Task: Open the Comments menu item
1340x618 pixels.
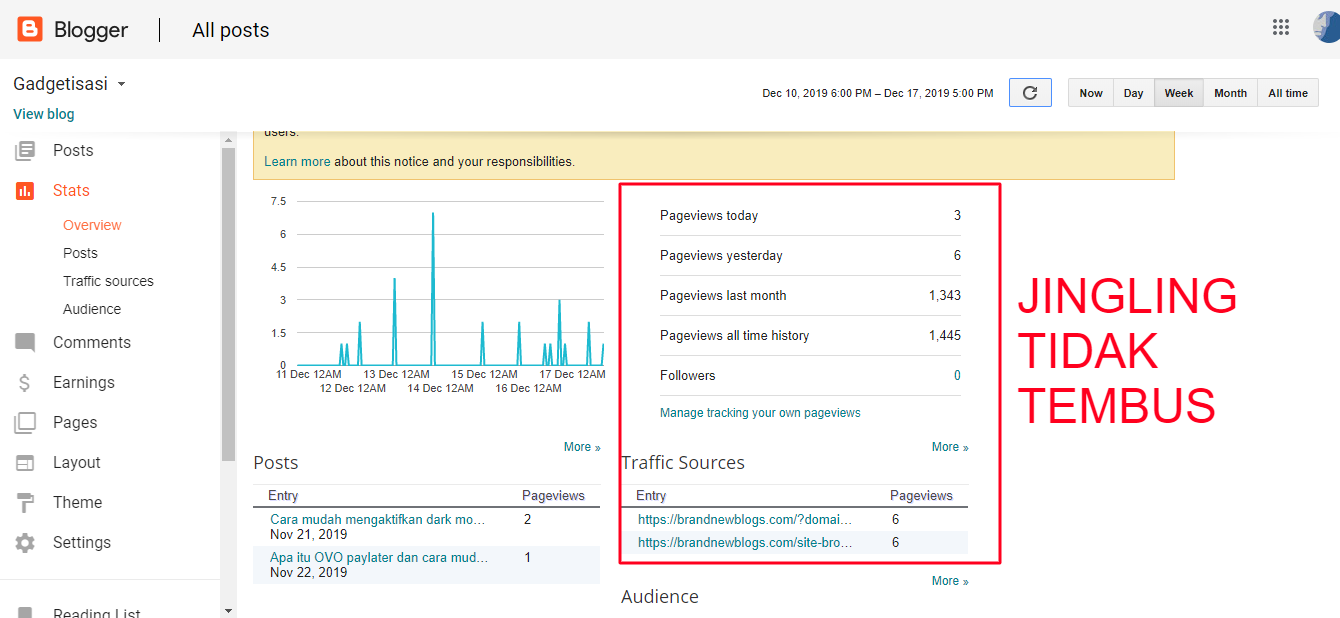Action: 92,343
